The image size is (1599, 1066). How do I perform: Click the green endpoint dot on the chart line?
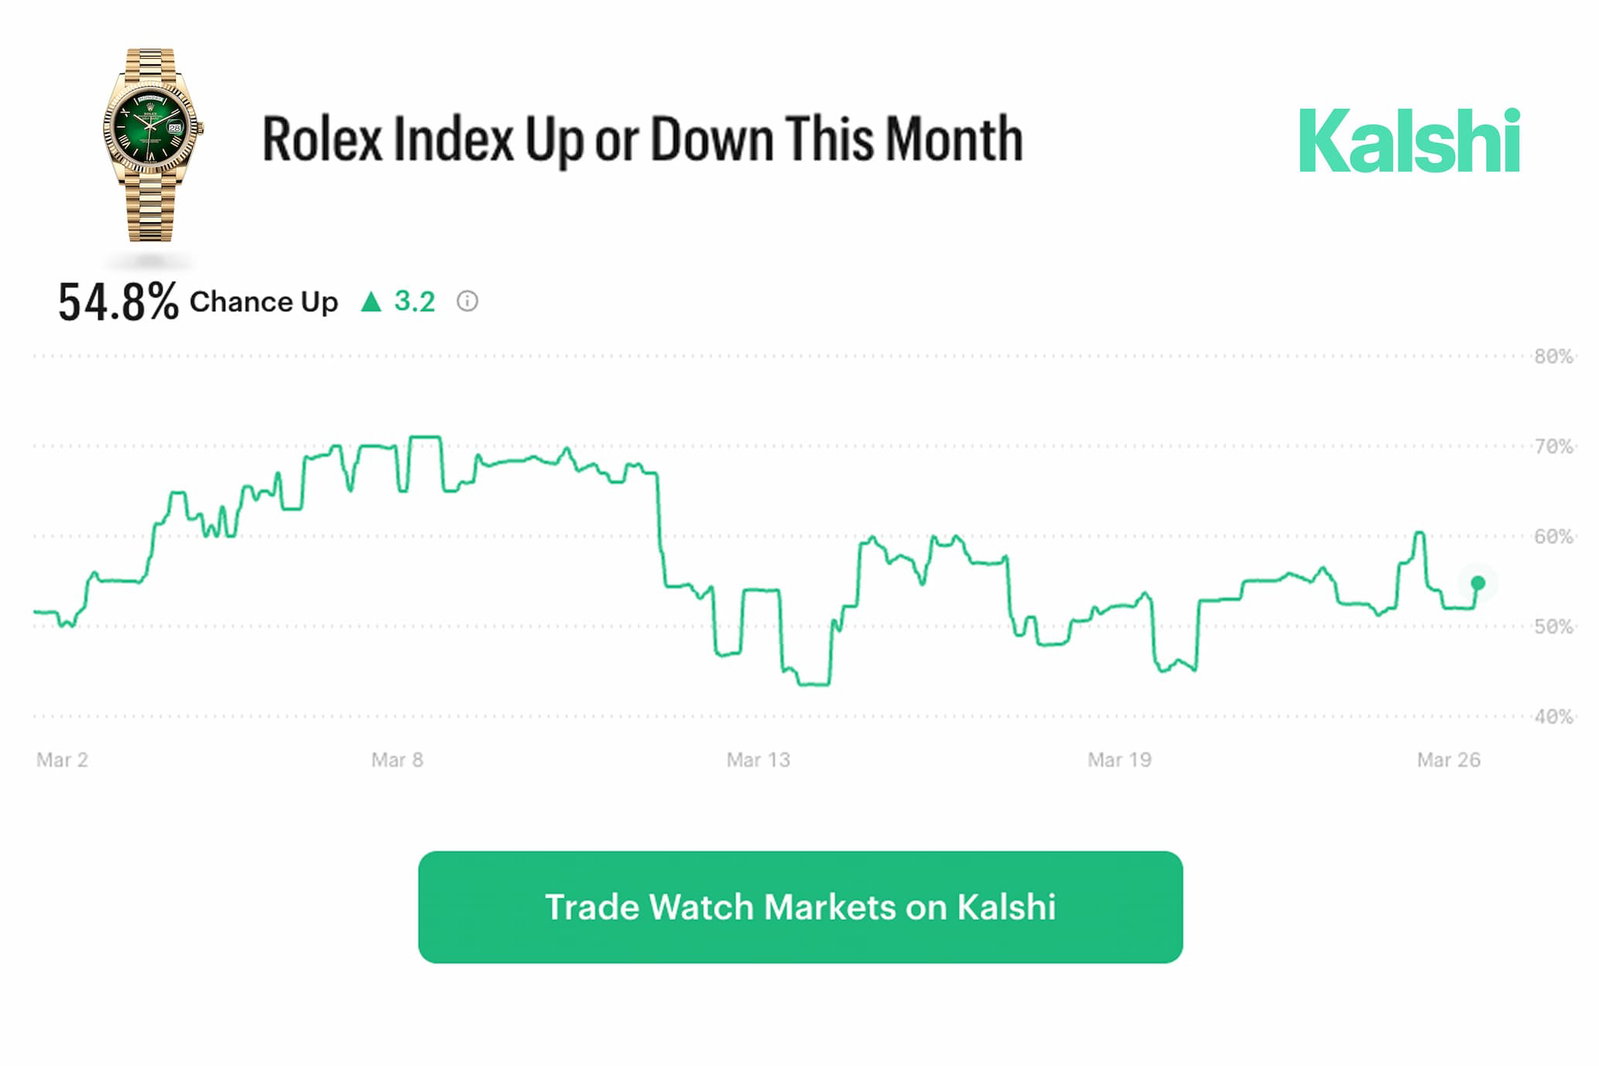point(1478,583)
